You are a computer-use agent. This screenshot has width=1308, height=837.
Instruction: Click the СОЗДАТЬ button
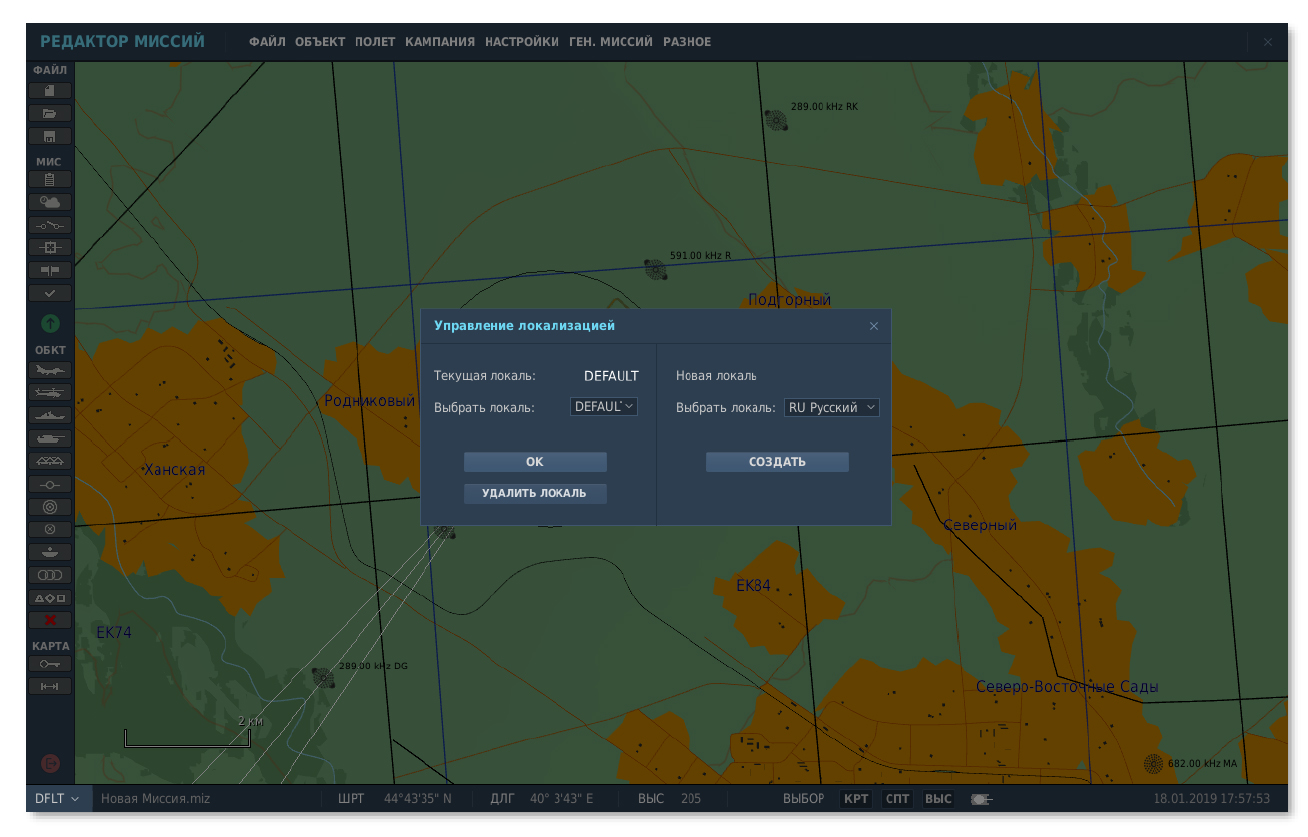coord(777,462)
